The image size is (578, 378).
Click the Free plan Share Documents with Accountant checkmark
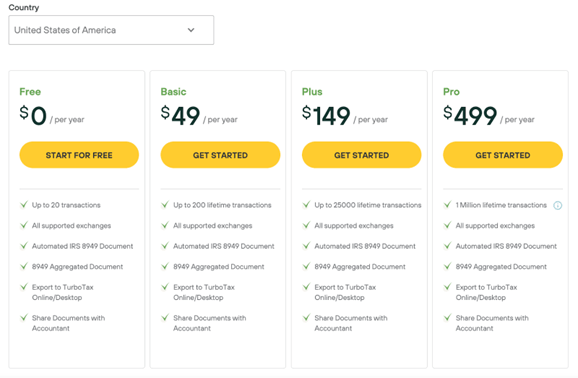[x=24, y=317]
